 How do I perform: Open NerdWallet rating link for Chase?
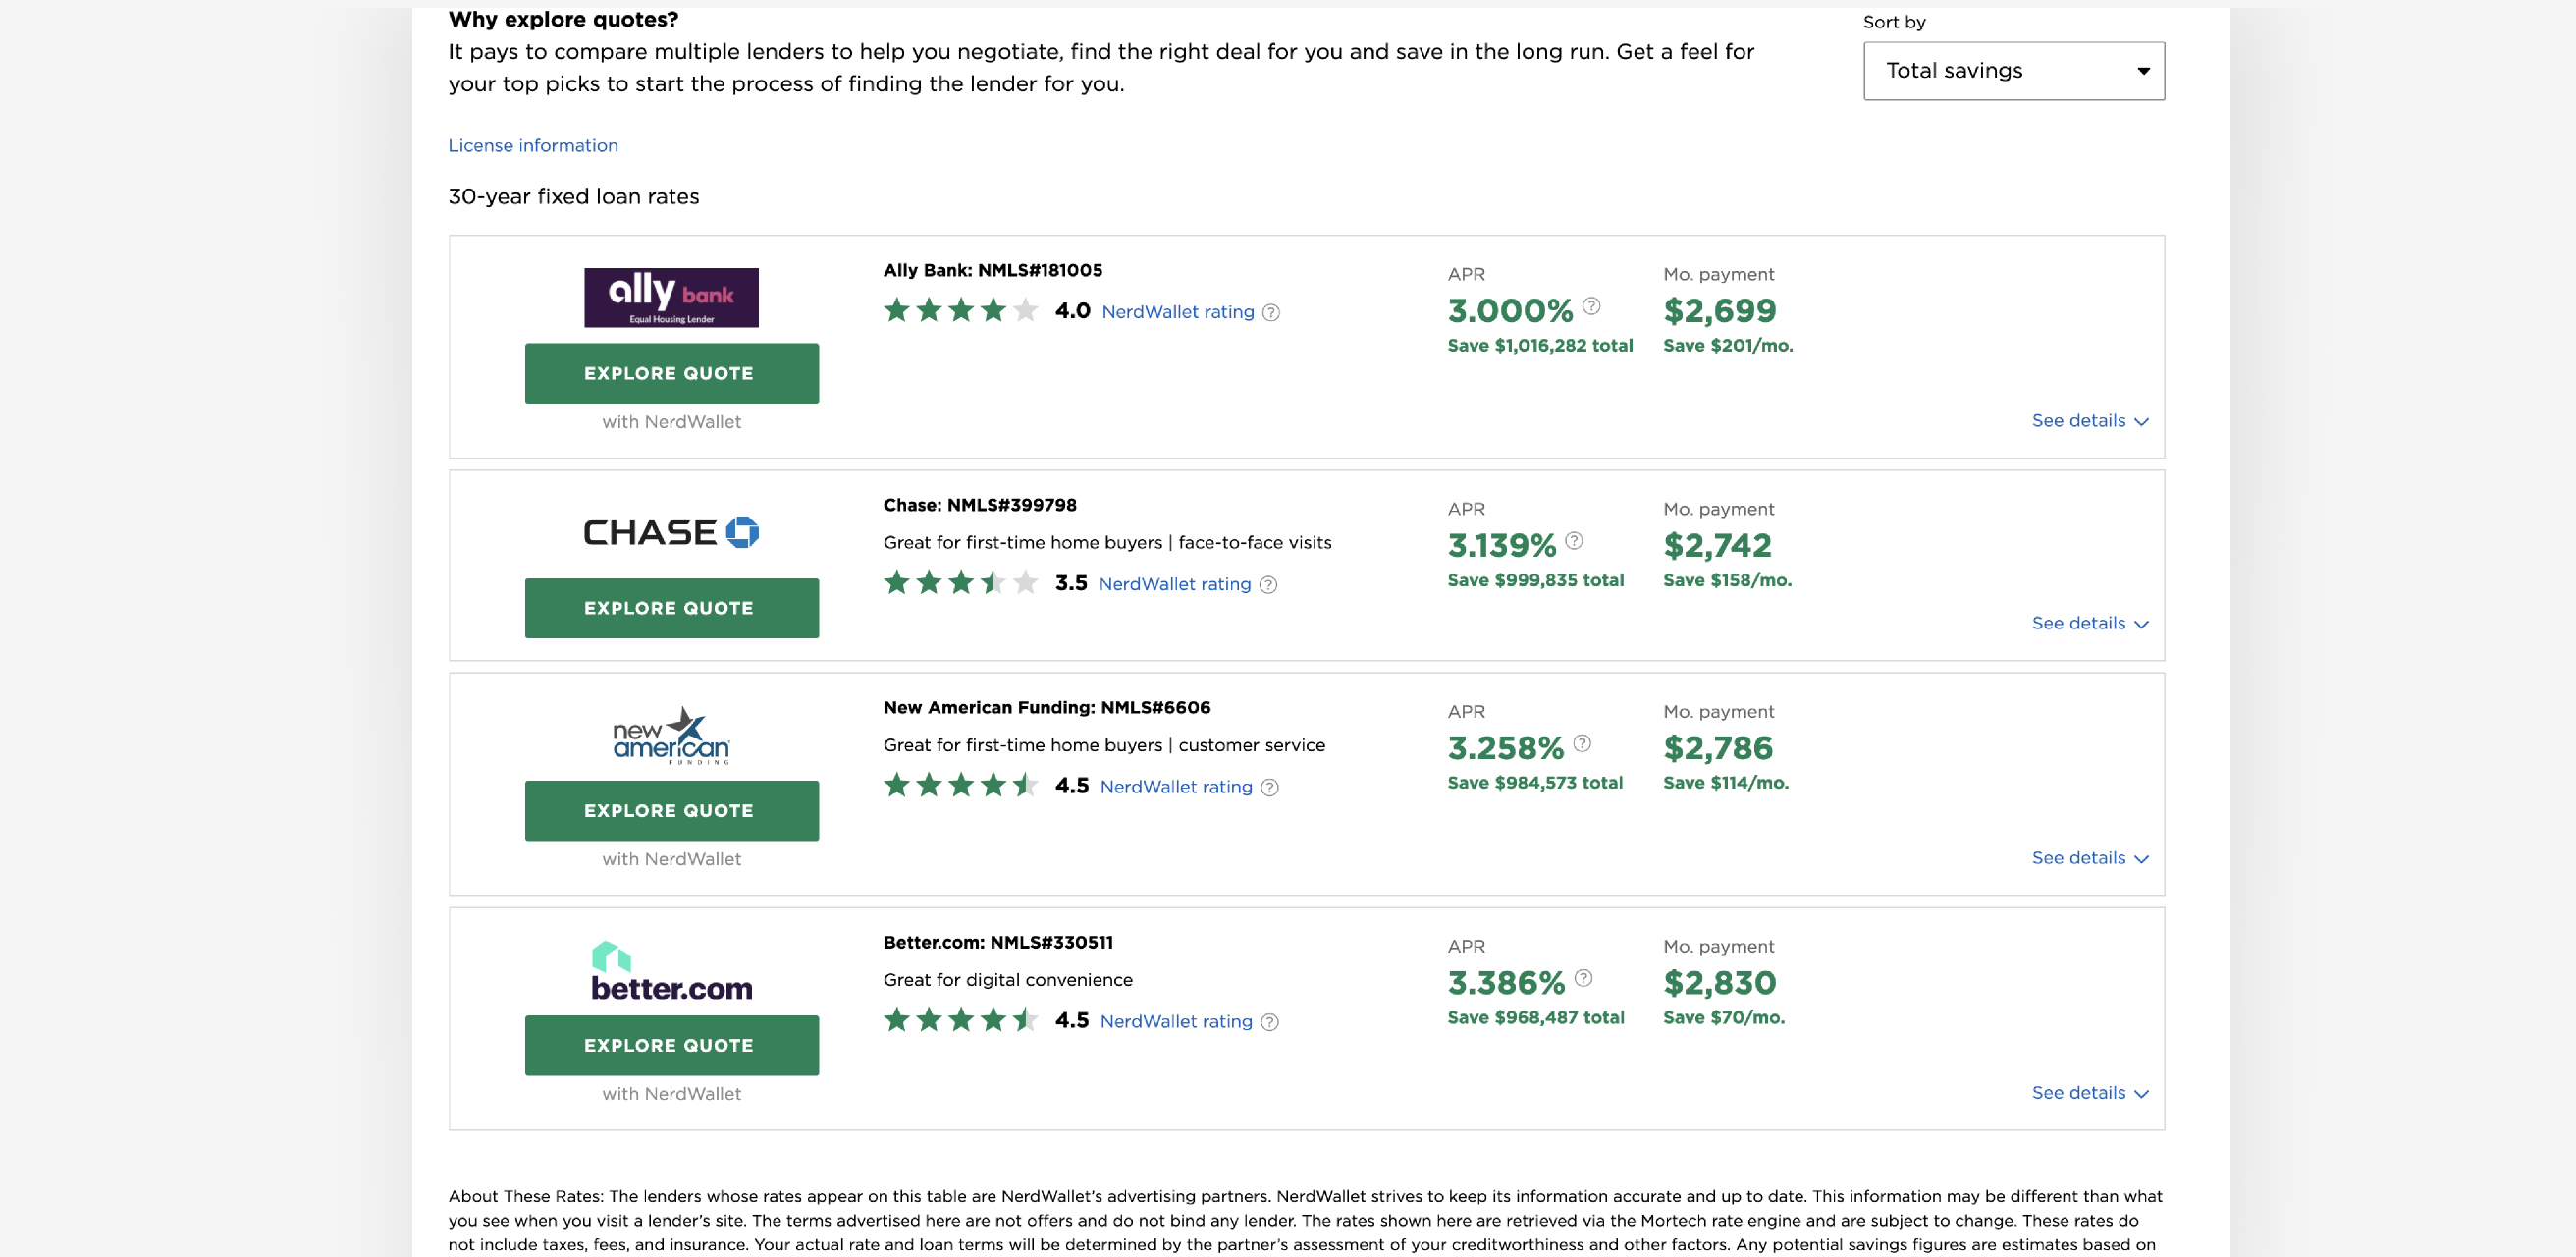1174,585
